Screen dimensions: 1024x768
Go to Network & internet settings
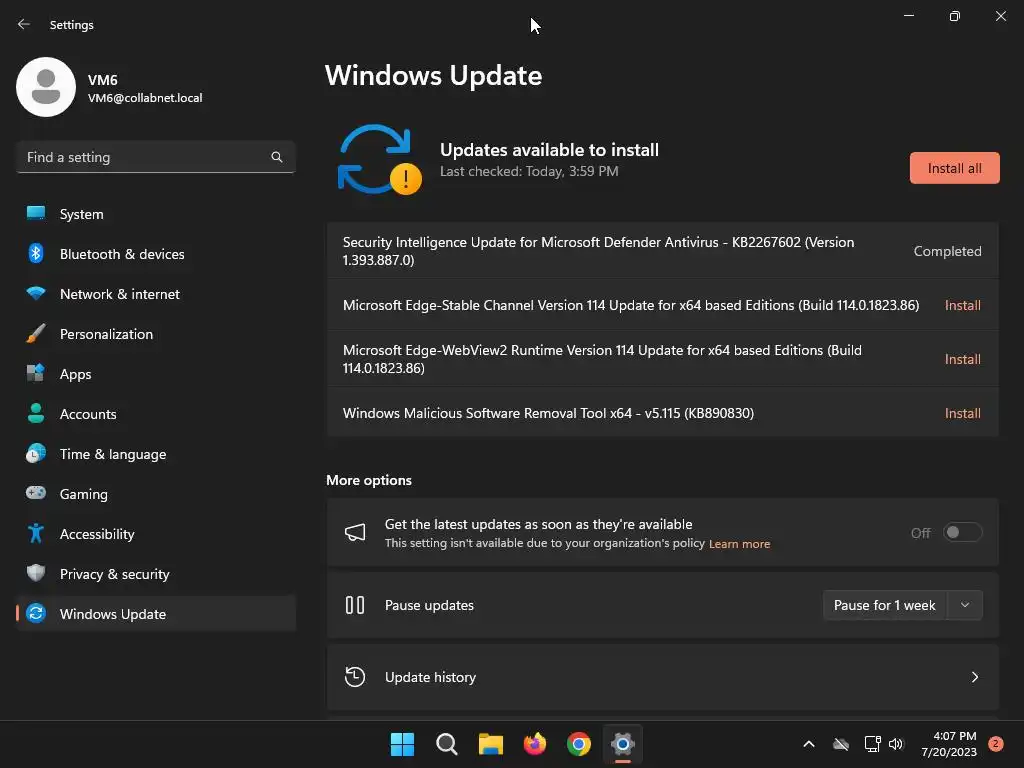pos(155,294)
